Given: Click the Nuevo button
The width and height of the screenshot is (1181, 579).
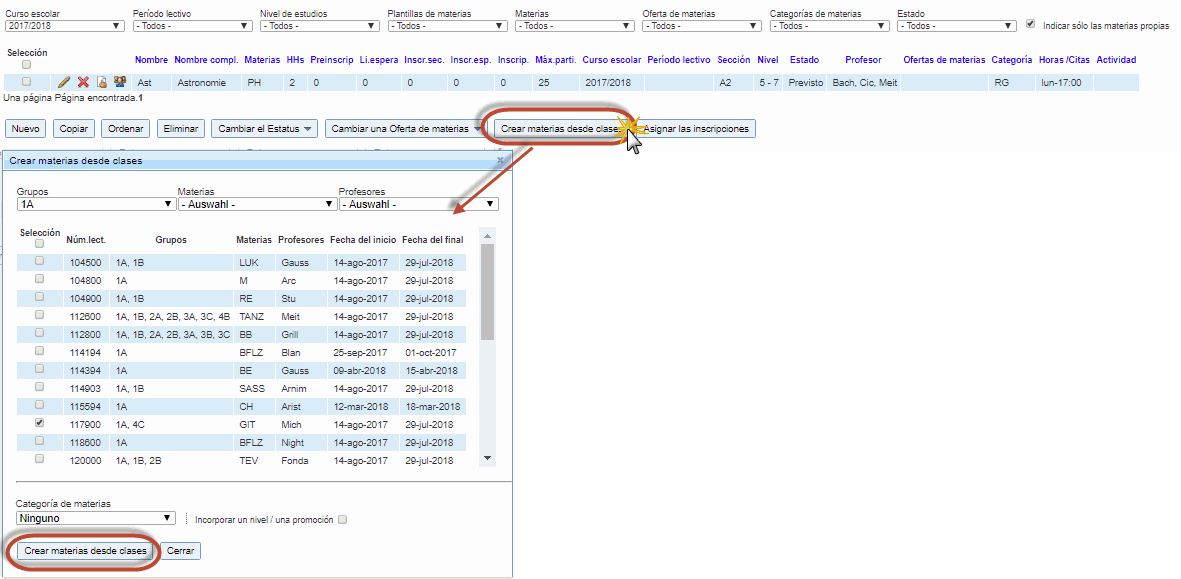Looking at the screenshot, I should click(26, 129).
